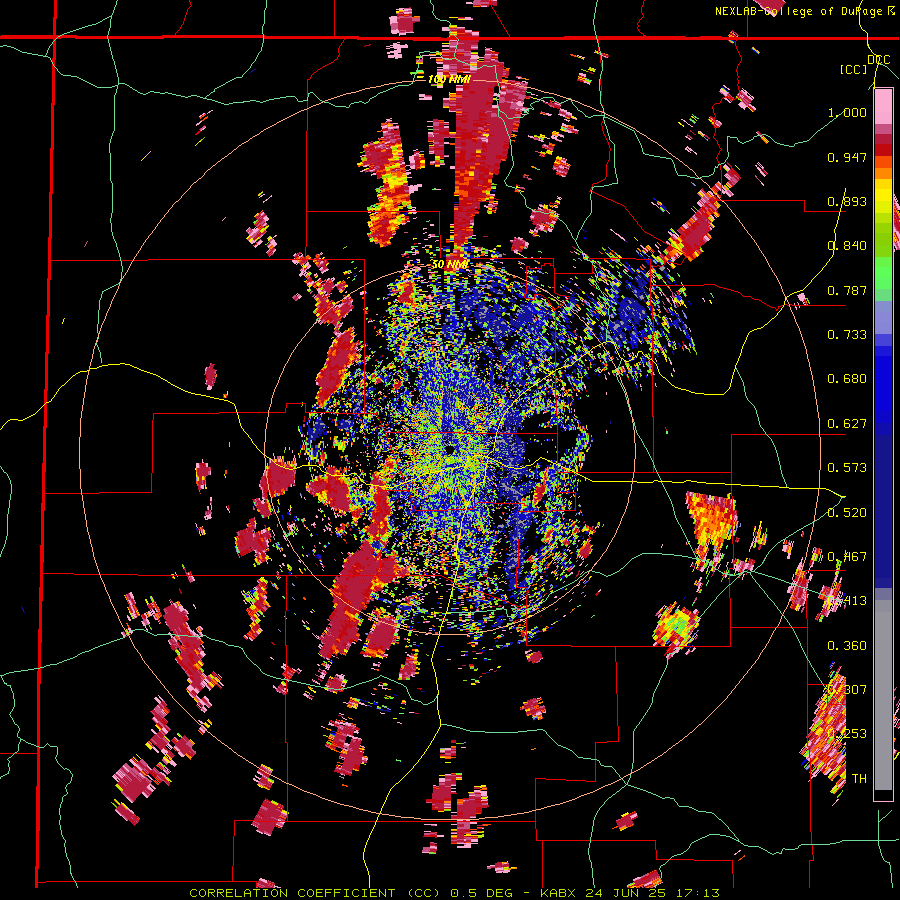
Task: Click the 0.787 color scale value
Action: [847, 290]
